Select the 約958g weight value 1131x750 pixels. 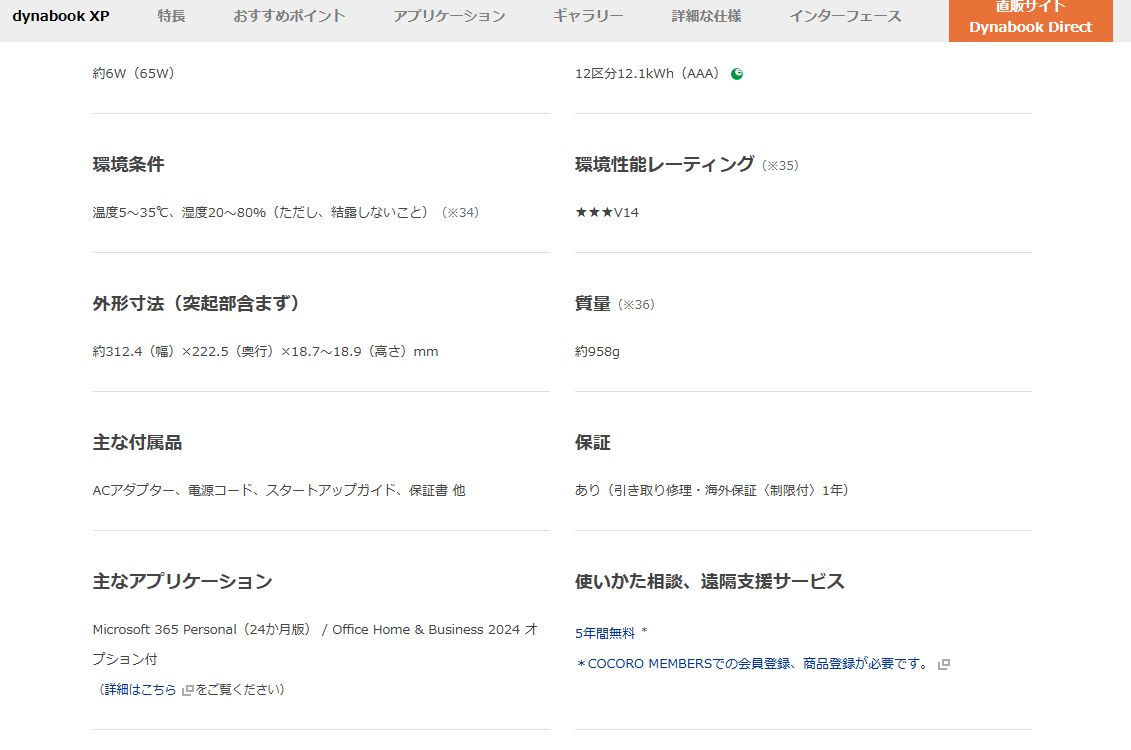[x=597, y=352]
